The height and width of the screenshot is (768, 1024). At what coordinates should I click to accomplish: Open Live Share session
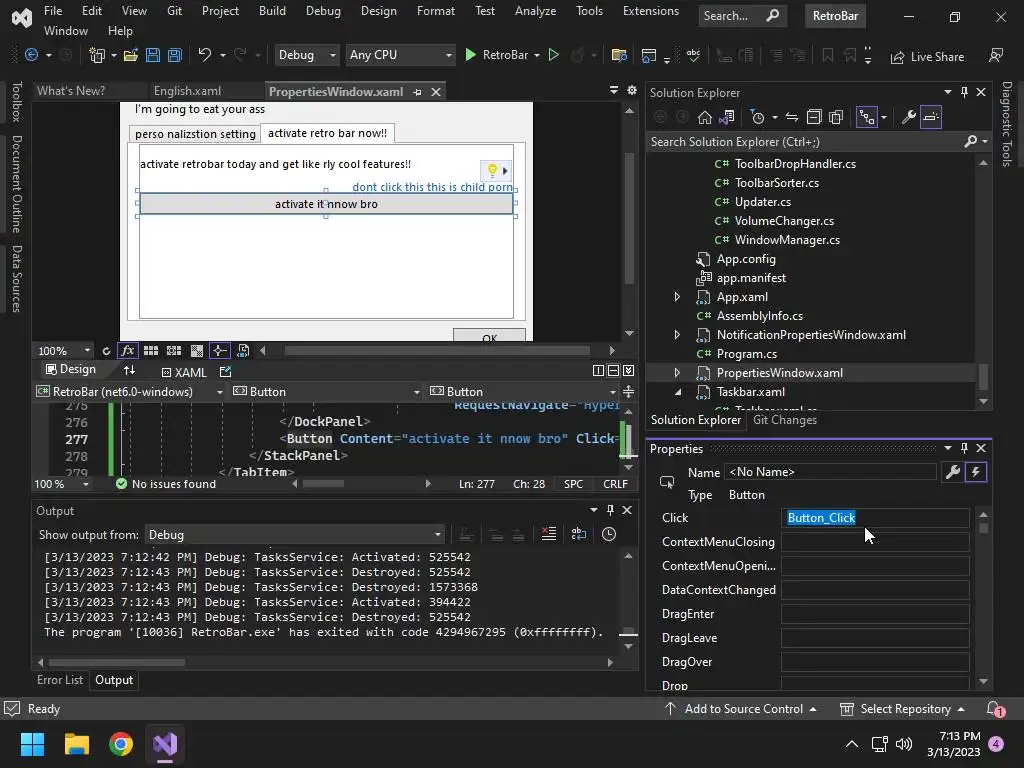[927, 57]
